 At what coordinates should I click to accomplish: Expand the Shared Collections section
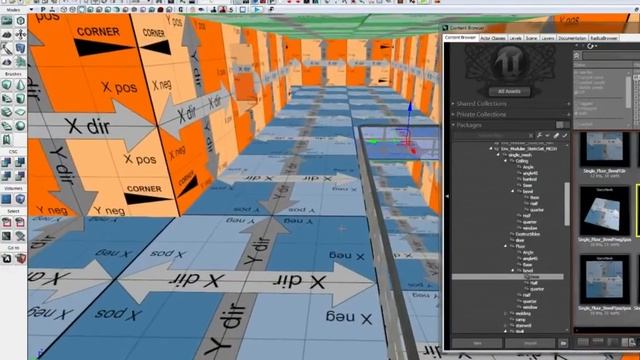click(453, 104)
